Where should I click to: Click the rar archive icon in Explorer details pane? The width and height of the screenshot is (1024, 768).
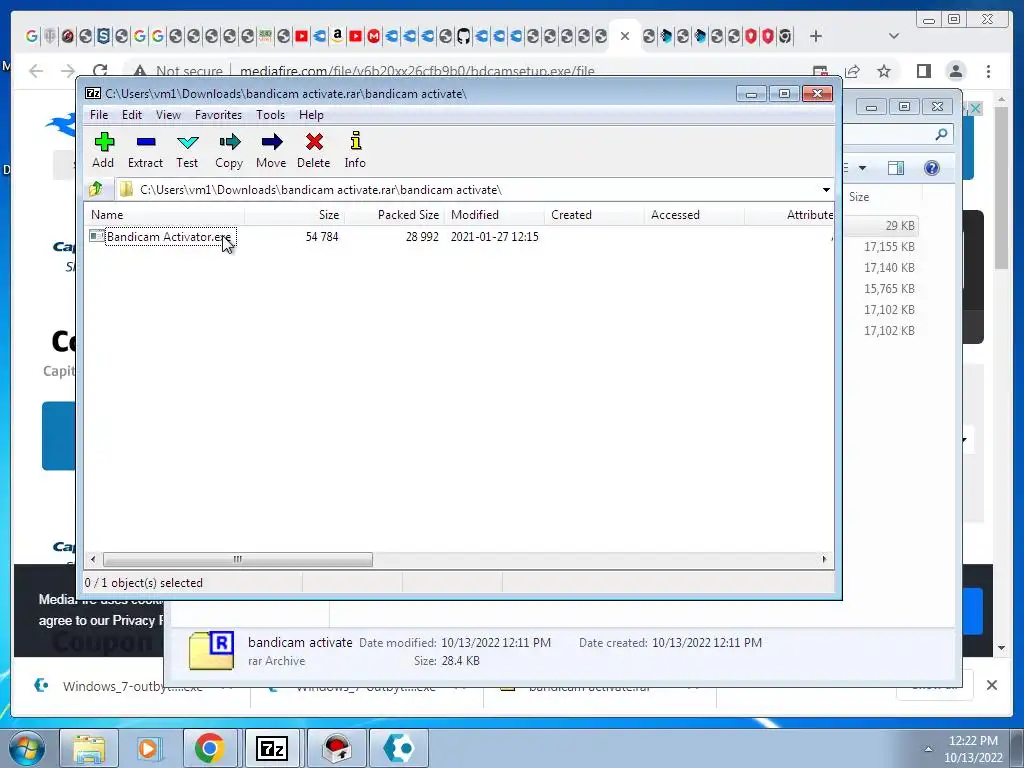[212, 650]
